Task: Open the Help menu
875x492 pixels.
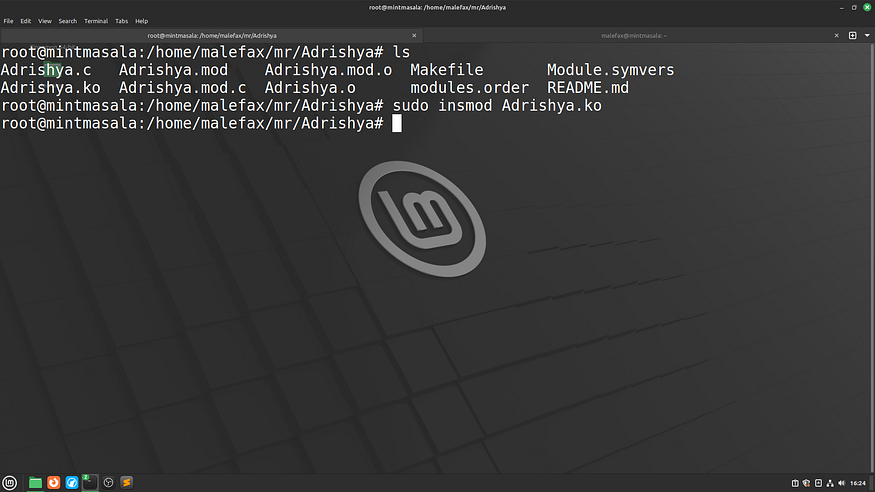Action: point(142,21)
